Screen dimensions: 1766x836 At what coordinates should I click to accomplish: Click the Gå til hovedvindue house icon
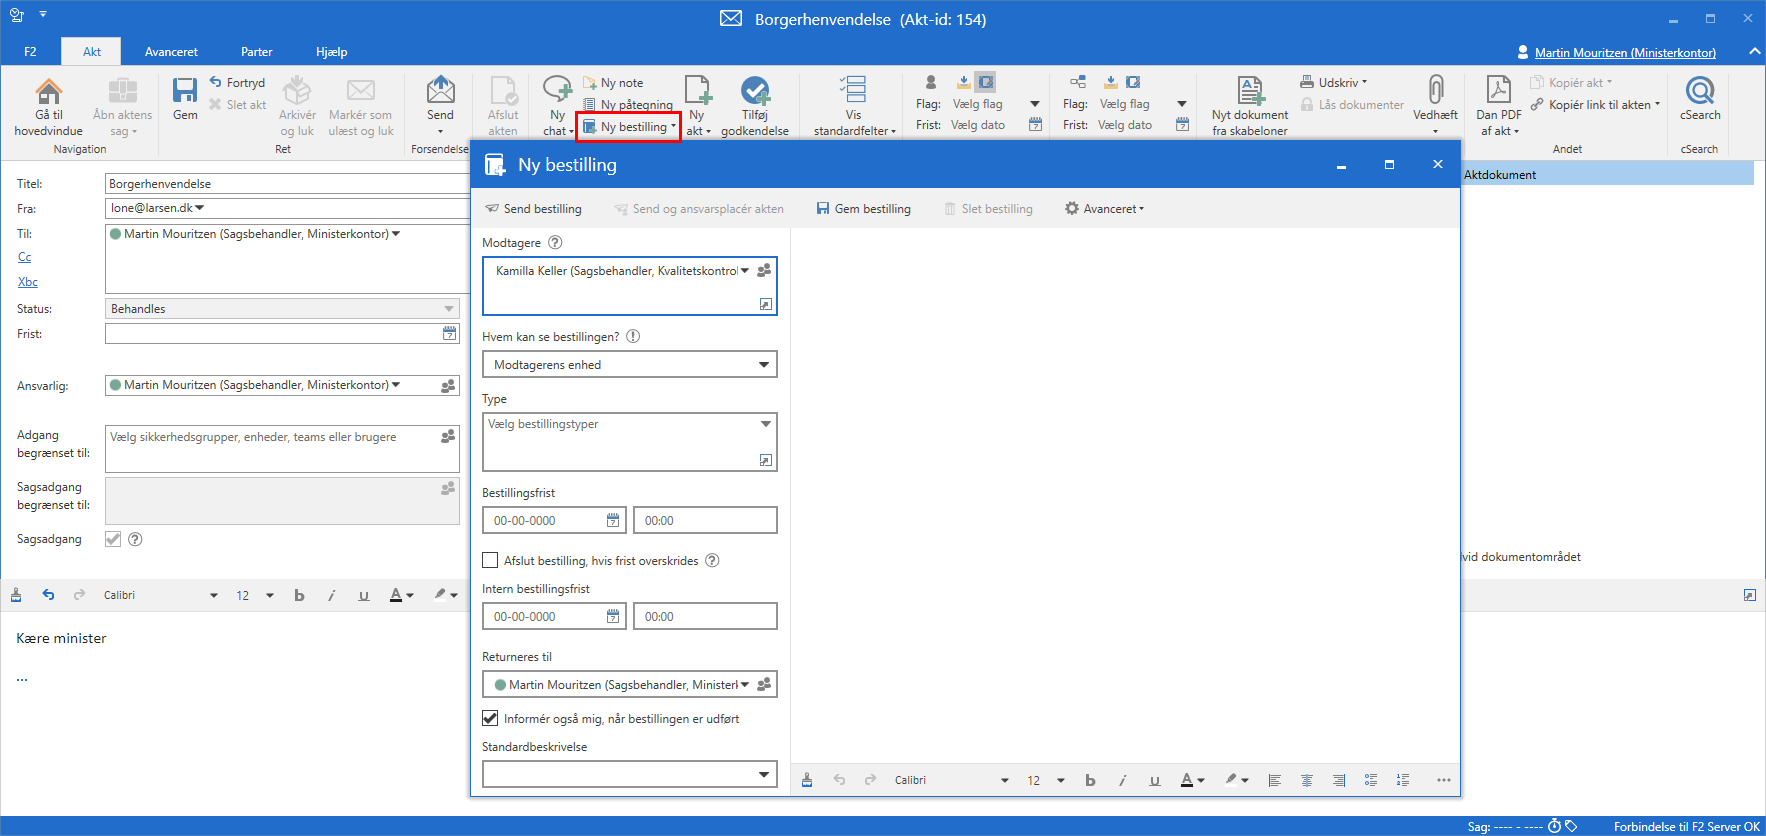coord(48,92)
